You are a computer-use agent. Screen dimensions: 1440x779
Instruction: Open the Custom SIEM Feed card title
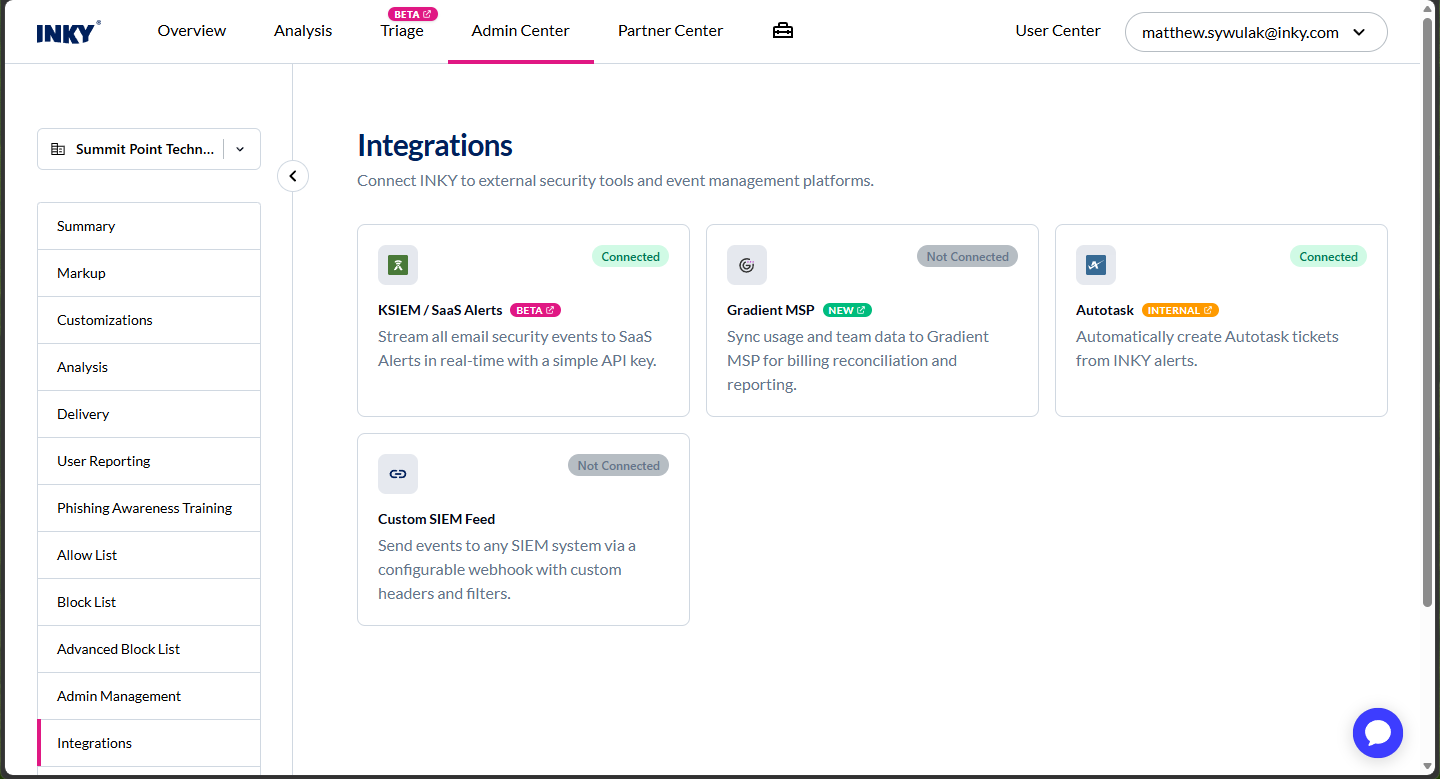(437, 519)
